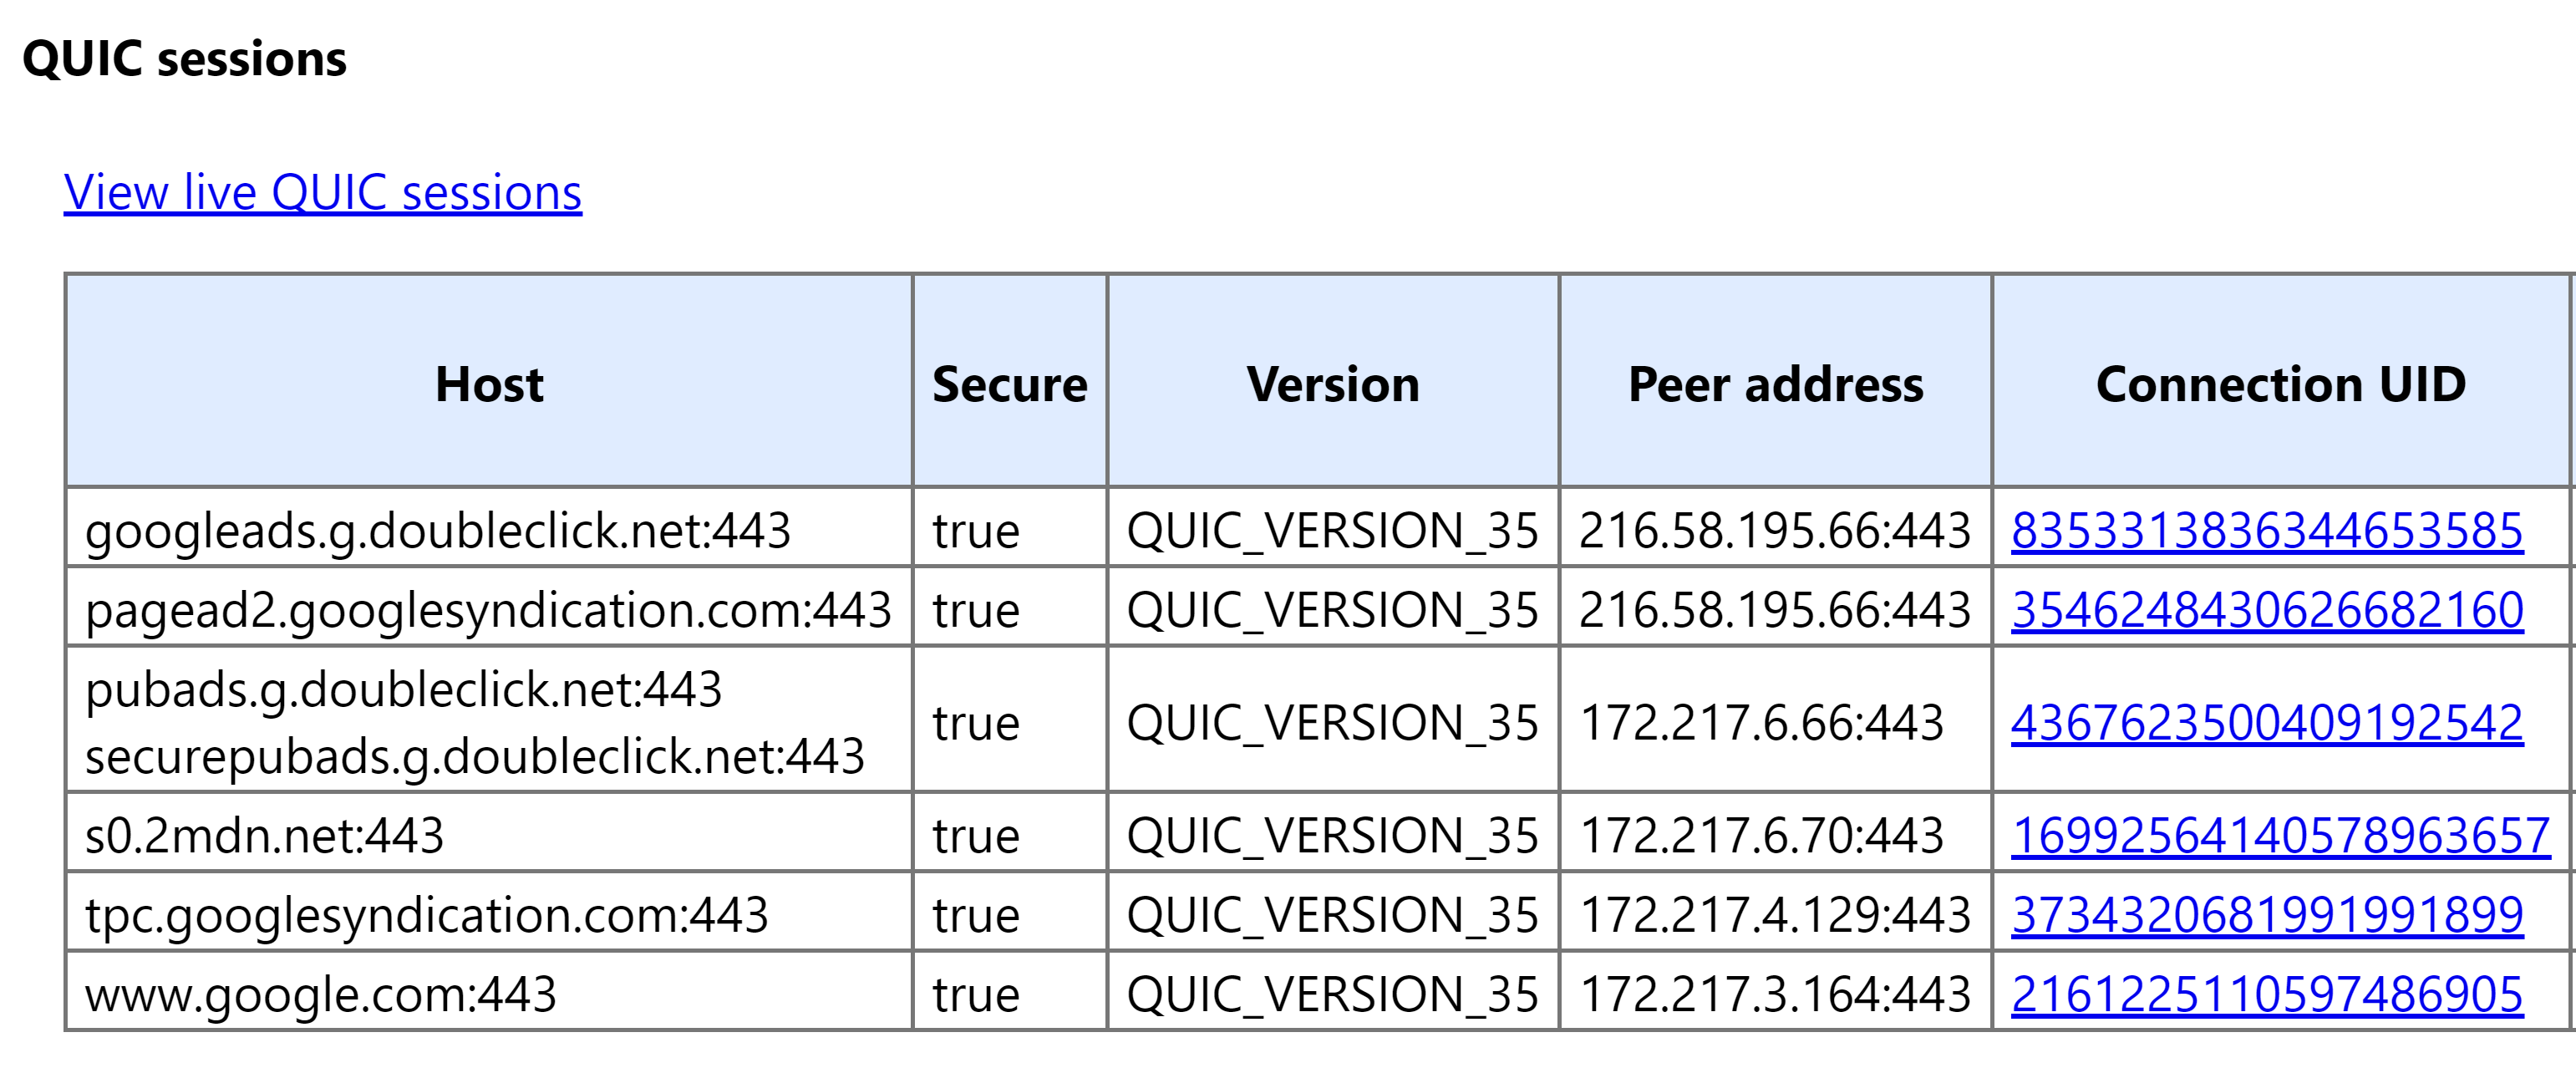Select the s0.2mdn.net:443 host cell
Image resolution: width=2576 pixels, height=1068 pixels.
[489, 835]
